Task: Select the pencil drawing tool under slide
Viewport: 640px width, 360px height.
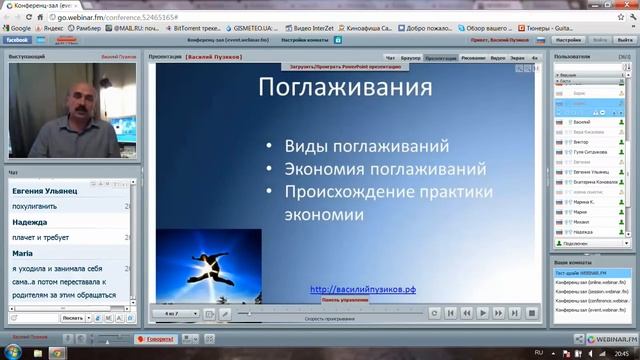Action: coord(225,314)
